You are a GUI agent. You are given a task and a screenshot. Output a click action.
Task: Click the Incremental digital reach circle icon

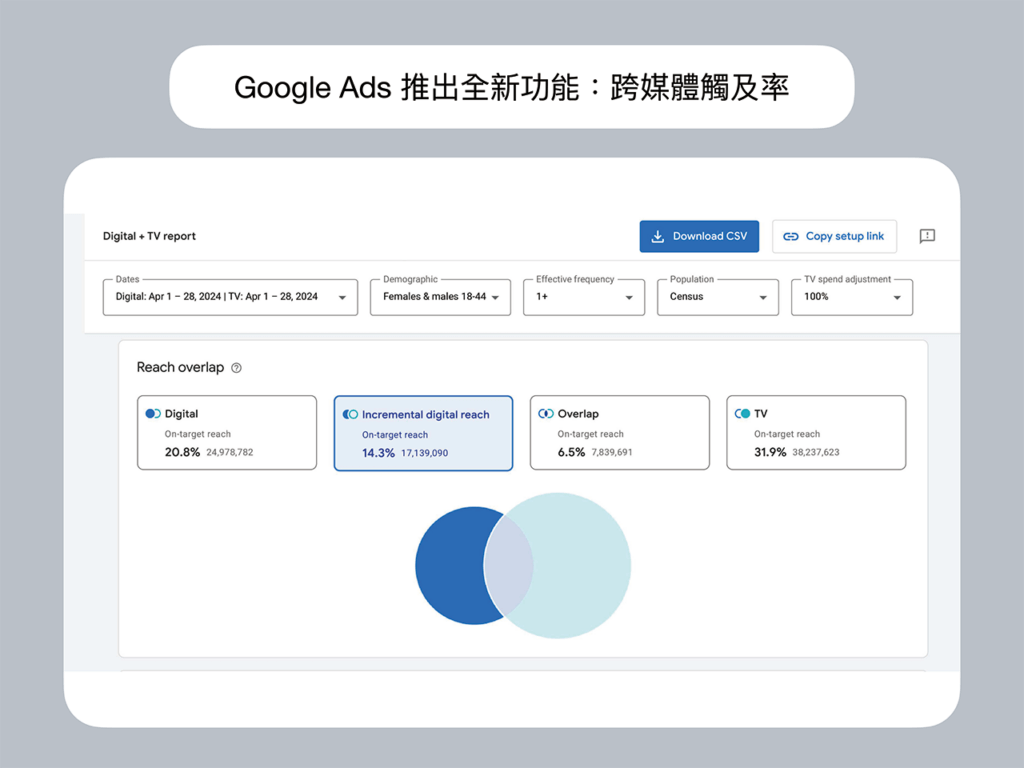point(350,414)
